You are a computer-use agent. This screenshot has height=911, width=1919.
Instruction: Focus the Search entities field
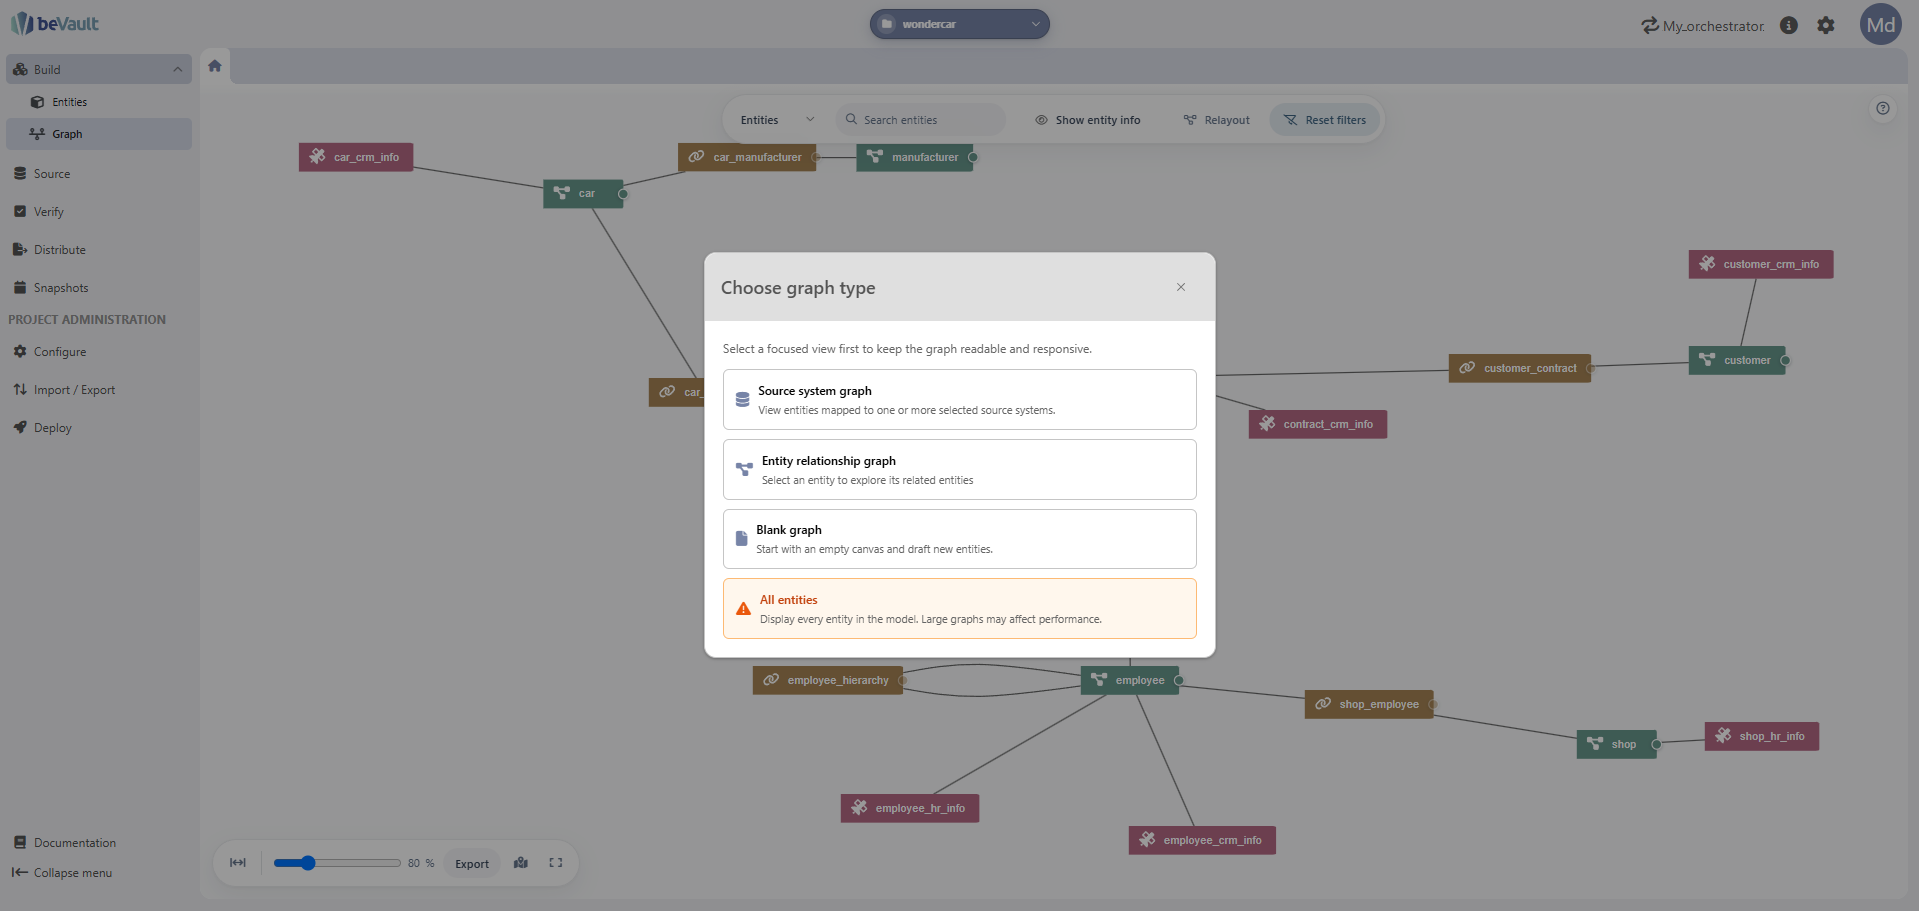920,120
